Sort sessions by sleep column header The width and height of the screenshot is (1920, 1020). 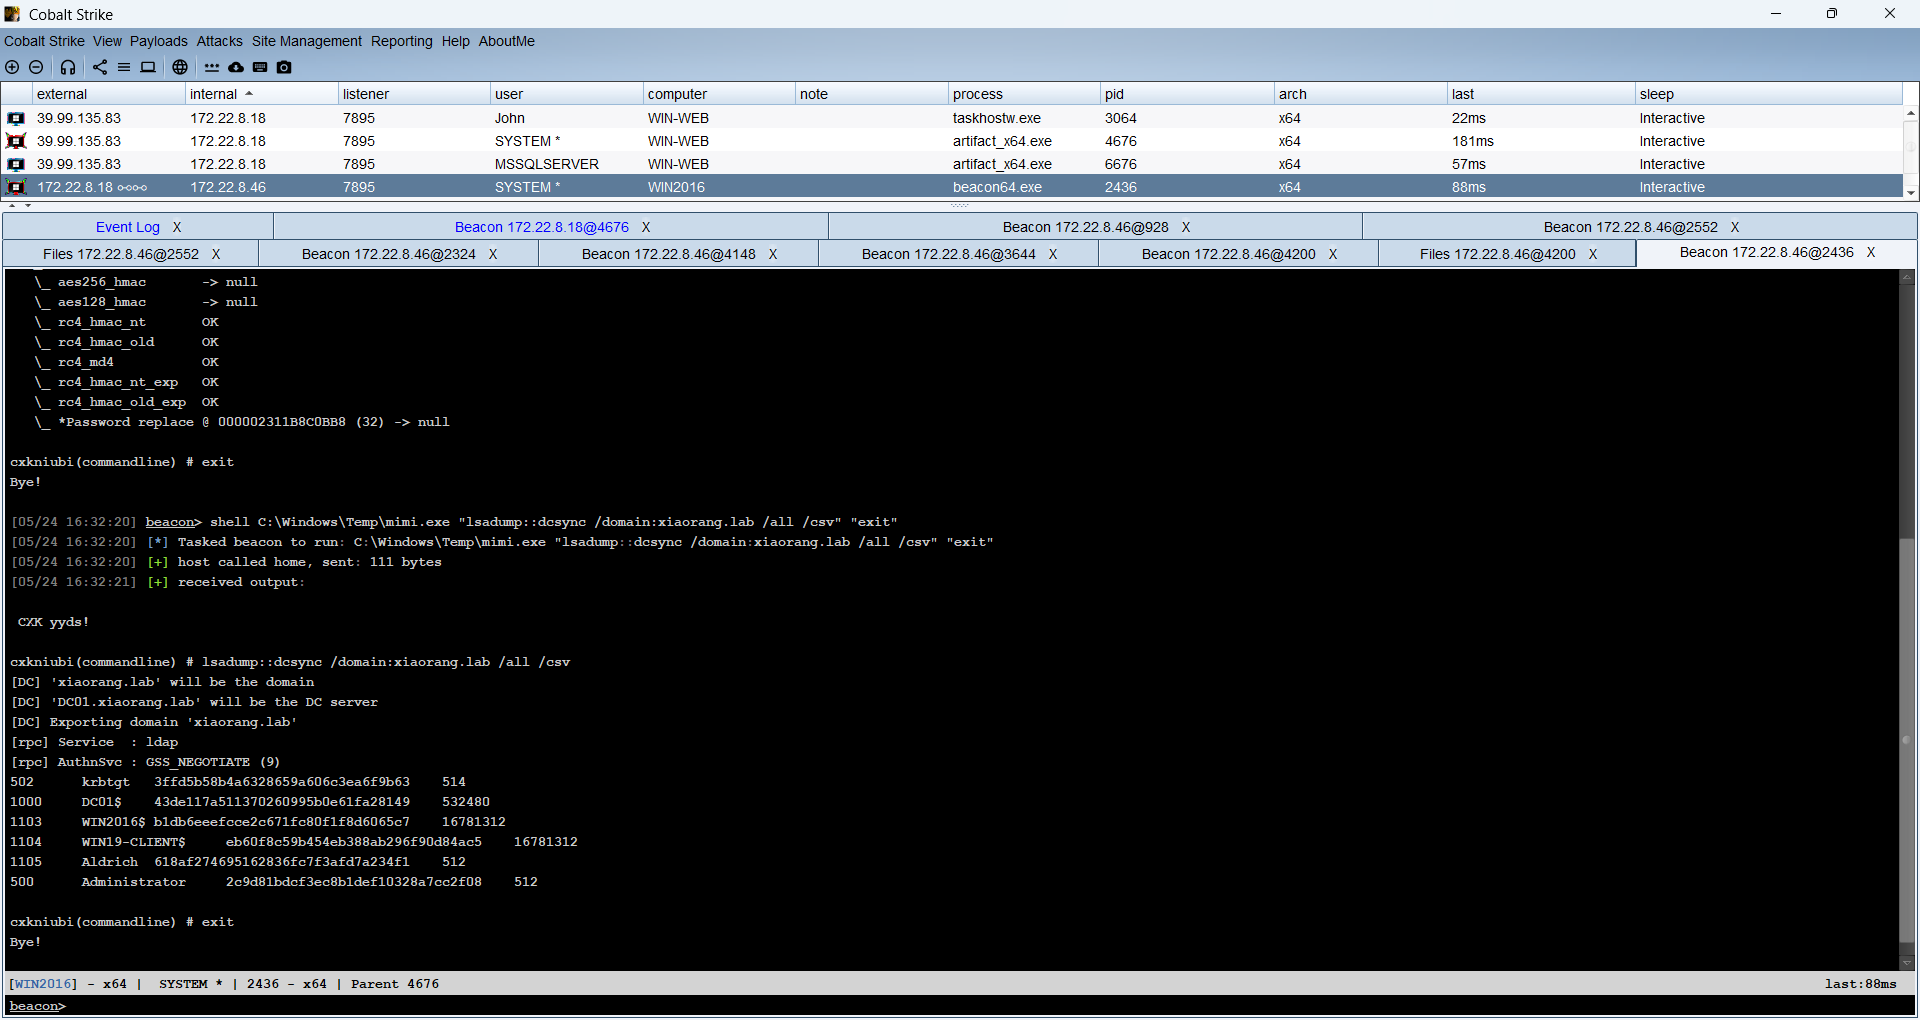point(1769,94)
